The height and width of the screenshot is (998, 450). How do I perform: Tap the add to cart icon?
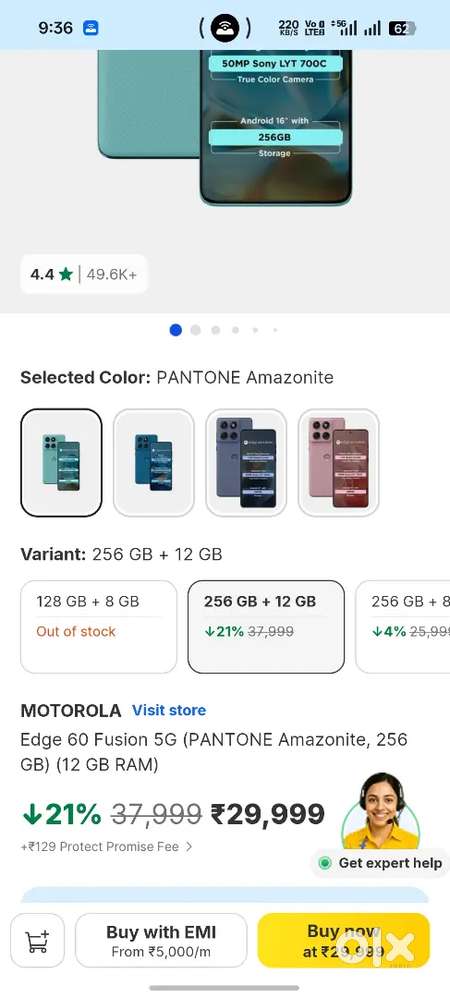pyautogui.click(x=38, y=941)
